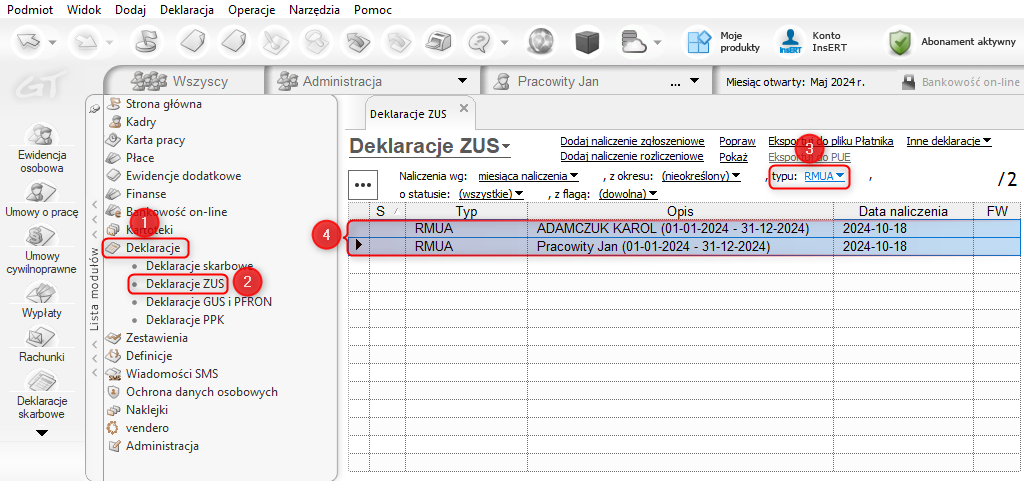Open Umowy o pracę in left sidebar
This screenshot has width=1024, height=481.
click(x=42, y=200)
